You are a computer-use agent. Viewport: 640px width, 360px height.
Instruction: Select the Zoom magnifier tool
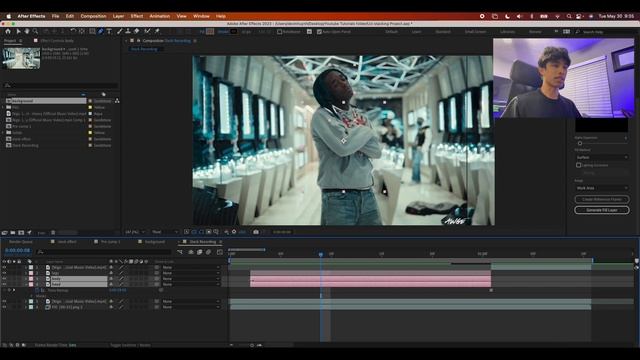36,31
